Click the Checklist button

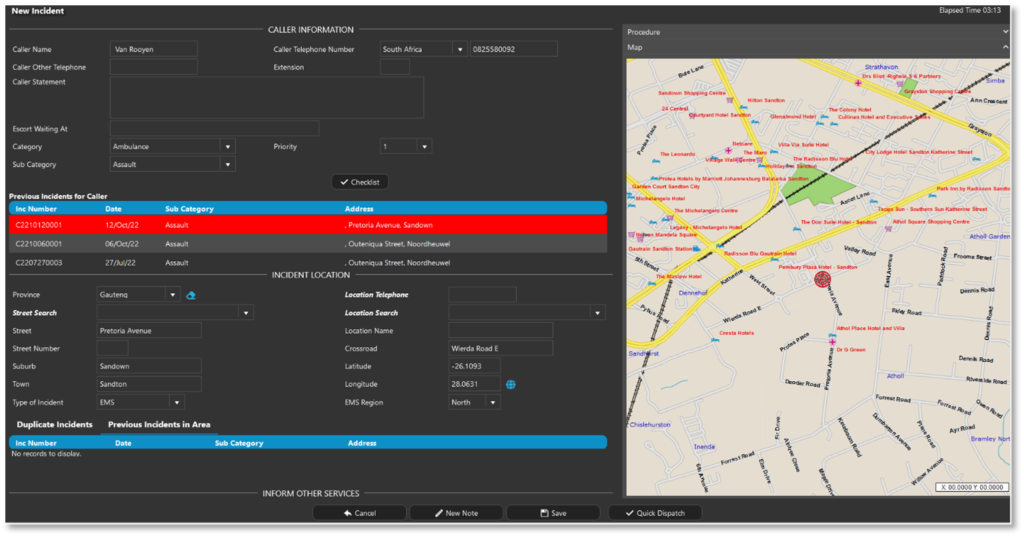[360, 182]
